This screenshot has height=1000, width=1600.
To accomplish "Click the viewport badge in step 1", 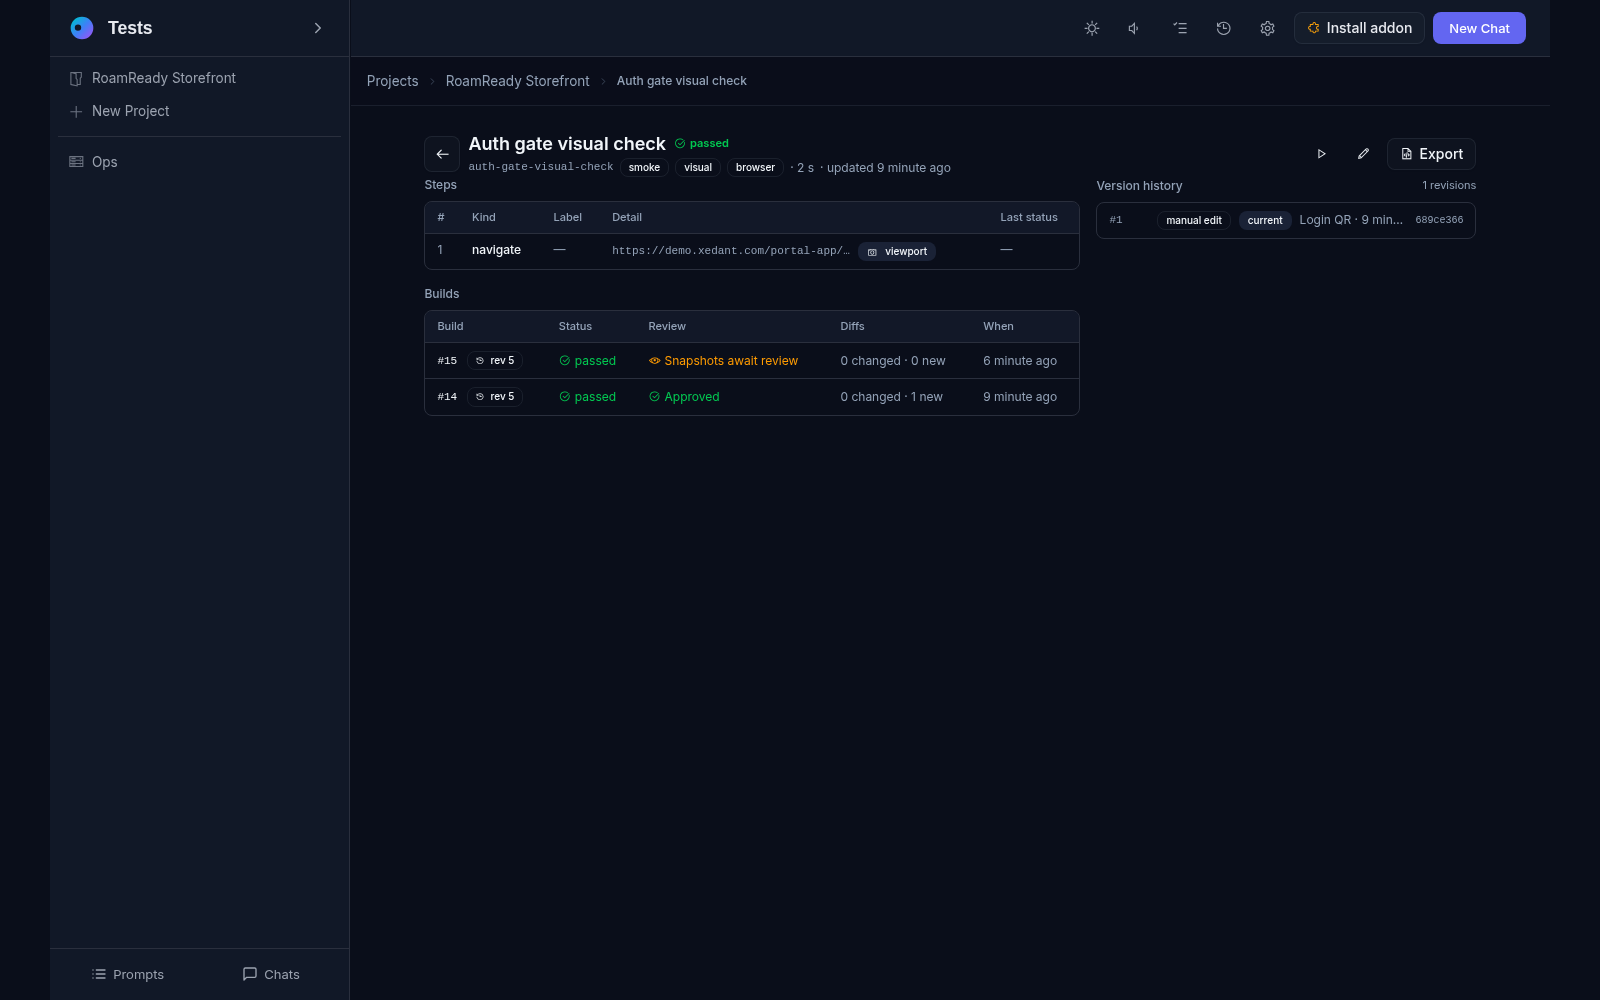I will tap(897, 252).
